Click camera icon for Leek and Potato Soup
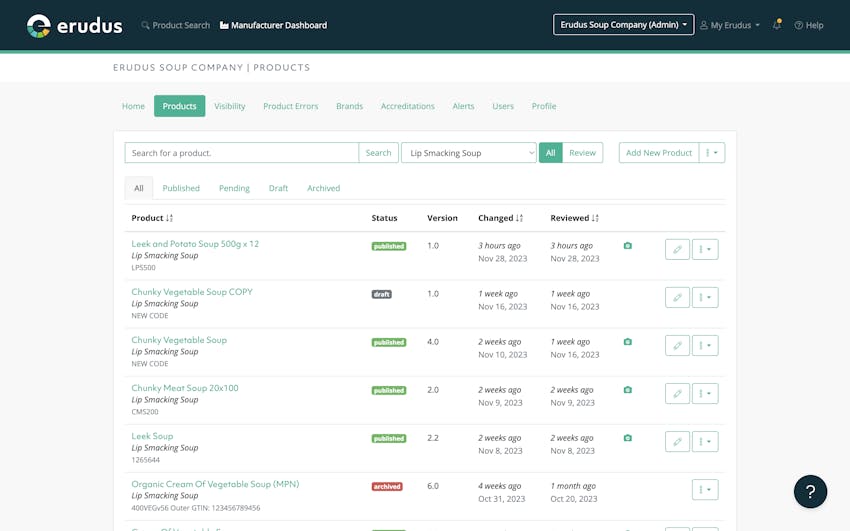The height and width of the screenshot is (531, 850). 628,245
